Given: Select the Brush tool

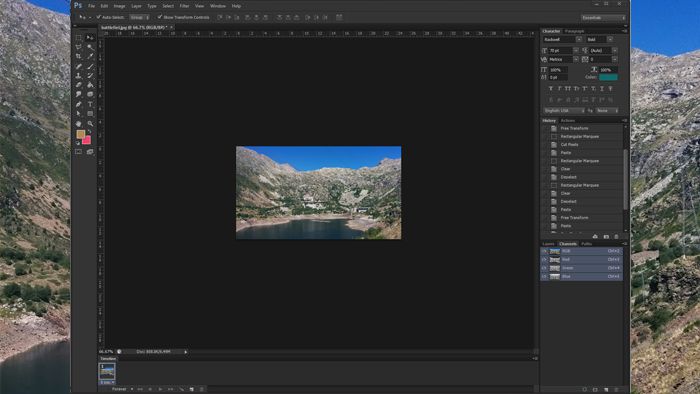Looking at the screenshot, I should click(90, 66).
